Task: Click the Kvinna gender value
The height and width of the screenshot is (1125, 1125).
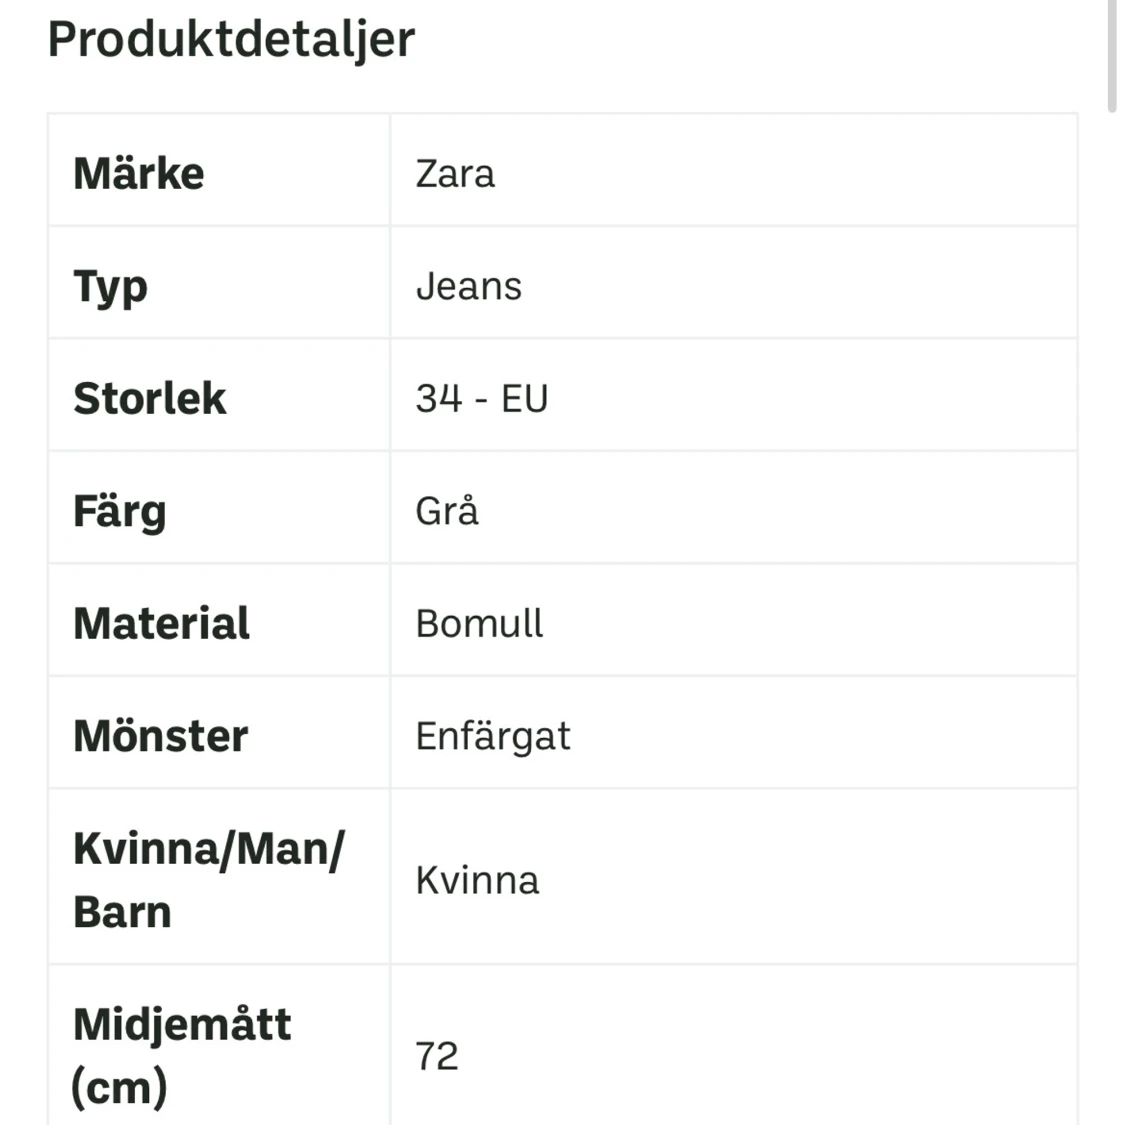Action: click(x=477, y=880)
